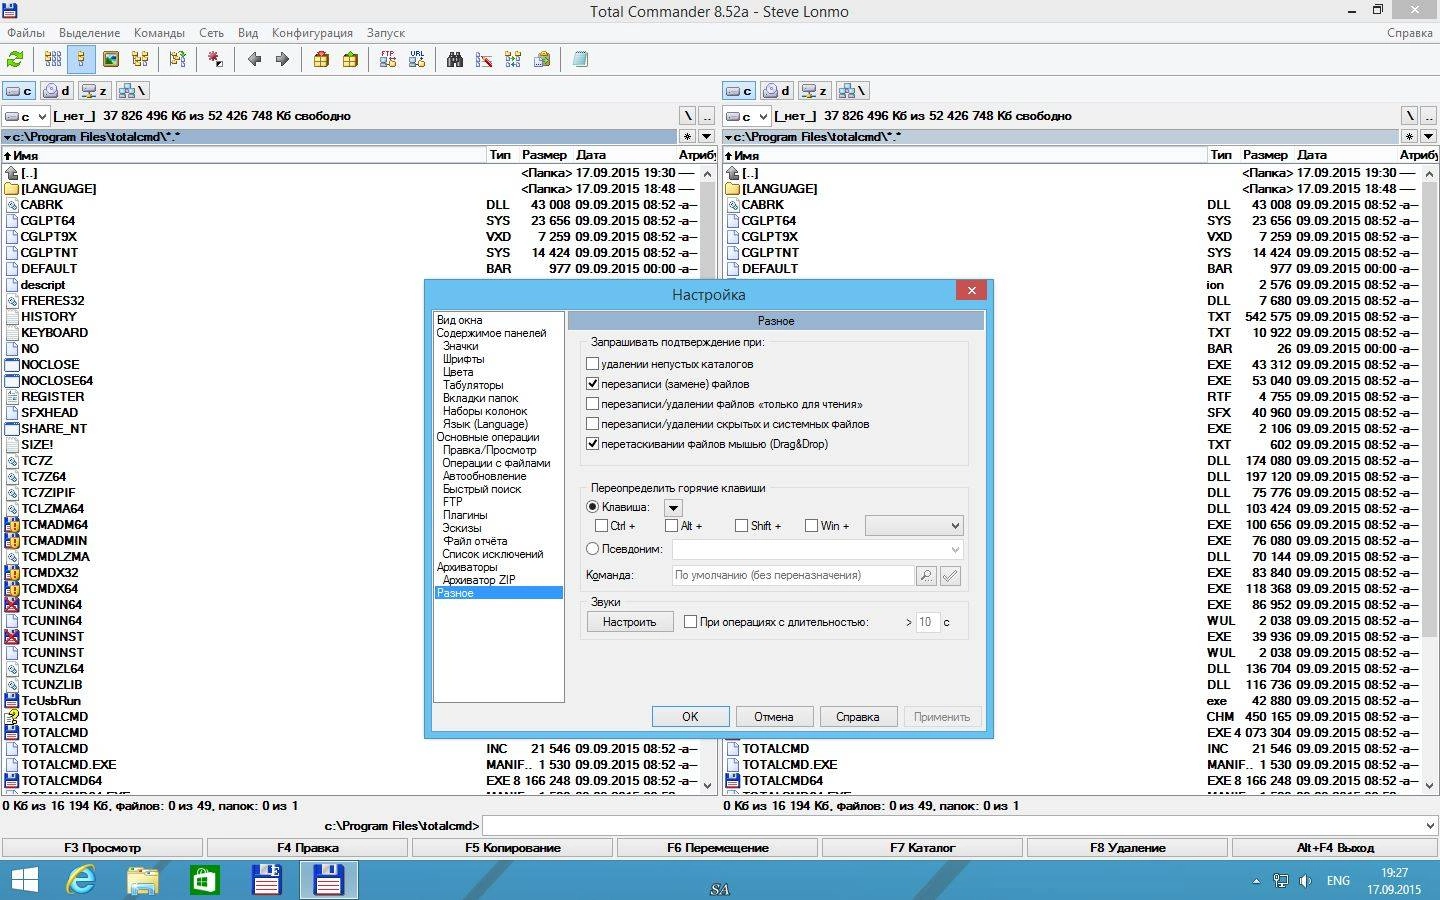Uncheck confirmation on overwriting files
The image size is (1440, 900).
(x=592, y=384)
